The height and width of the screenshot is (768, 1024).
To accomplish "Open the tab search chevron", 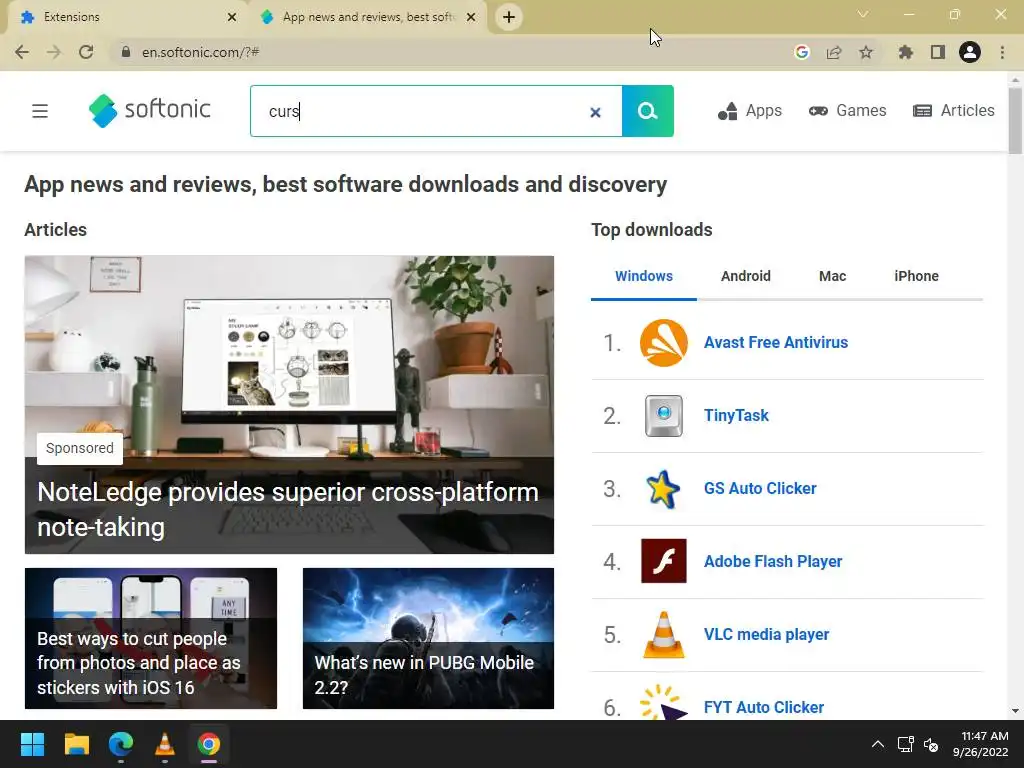I will pyautogui.click(x=863, y=14).
